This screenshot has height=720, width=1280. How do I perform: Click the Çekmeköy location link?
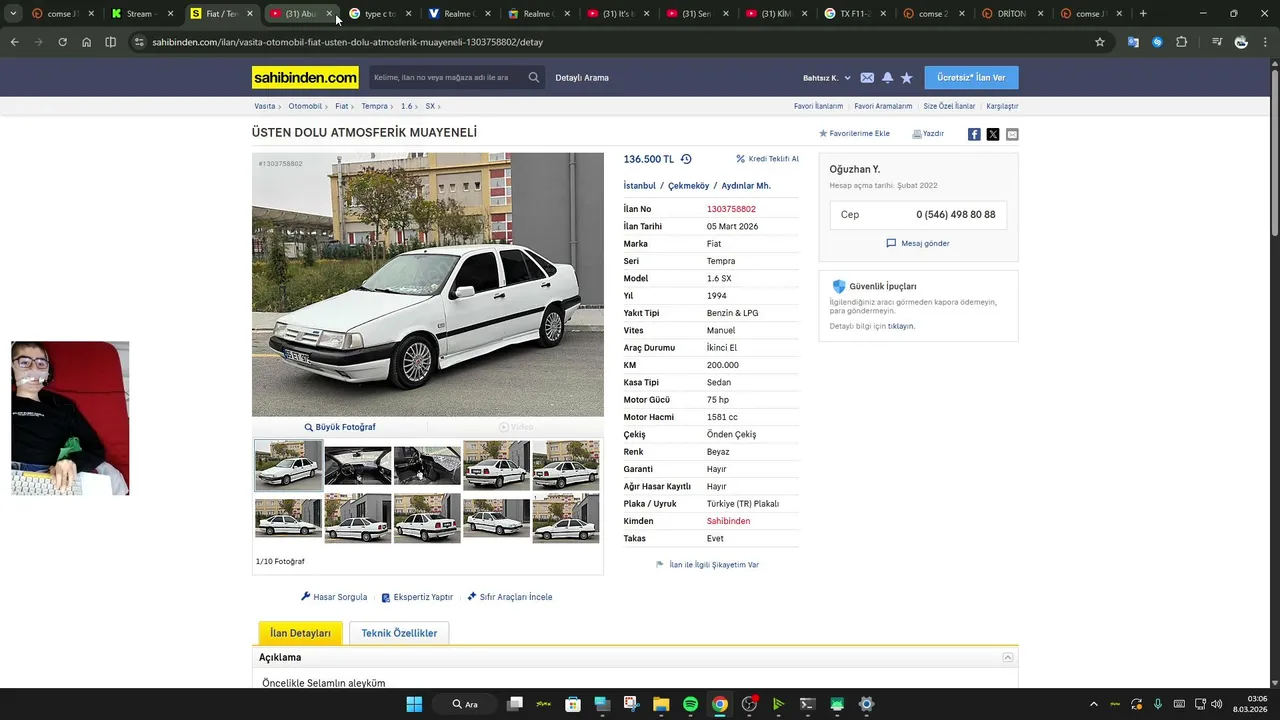point(688,186)
